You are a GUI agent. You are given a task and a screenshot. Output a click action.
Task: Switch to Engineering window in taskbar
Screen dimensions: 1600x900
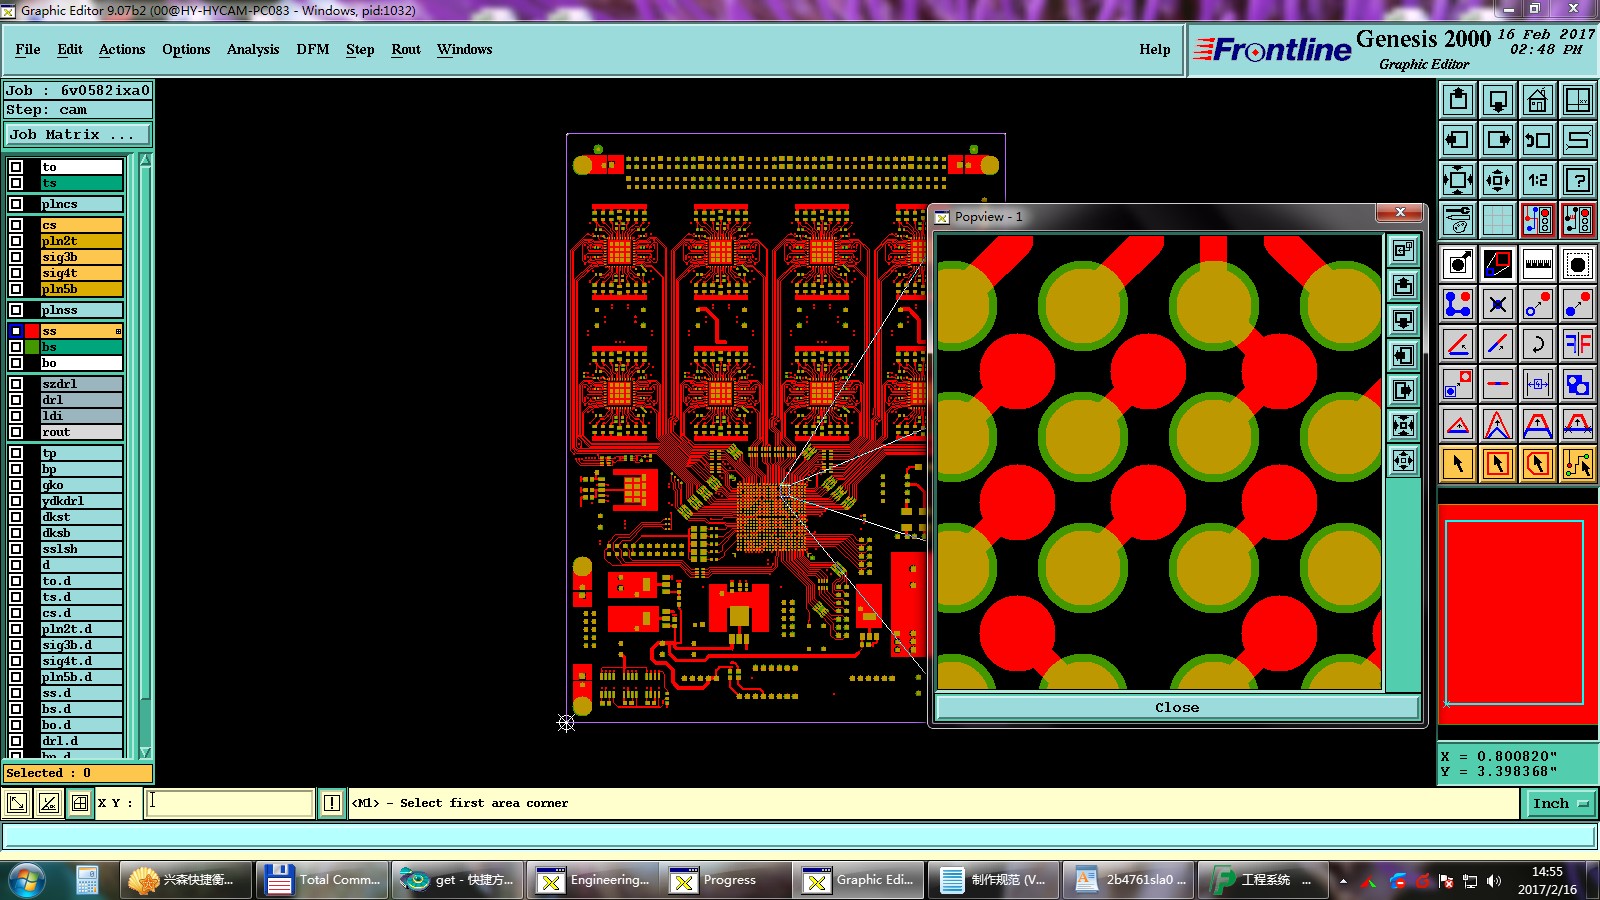(593, 880)
